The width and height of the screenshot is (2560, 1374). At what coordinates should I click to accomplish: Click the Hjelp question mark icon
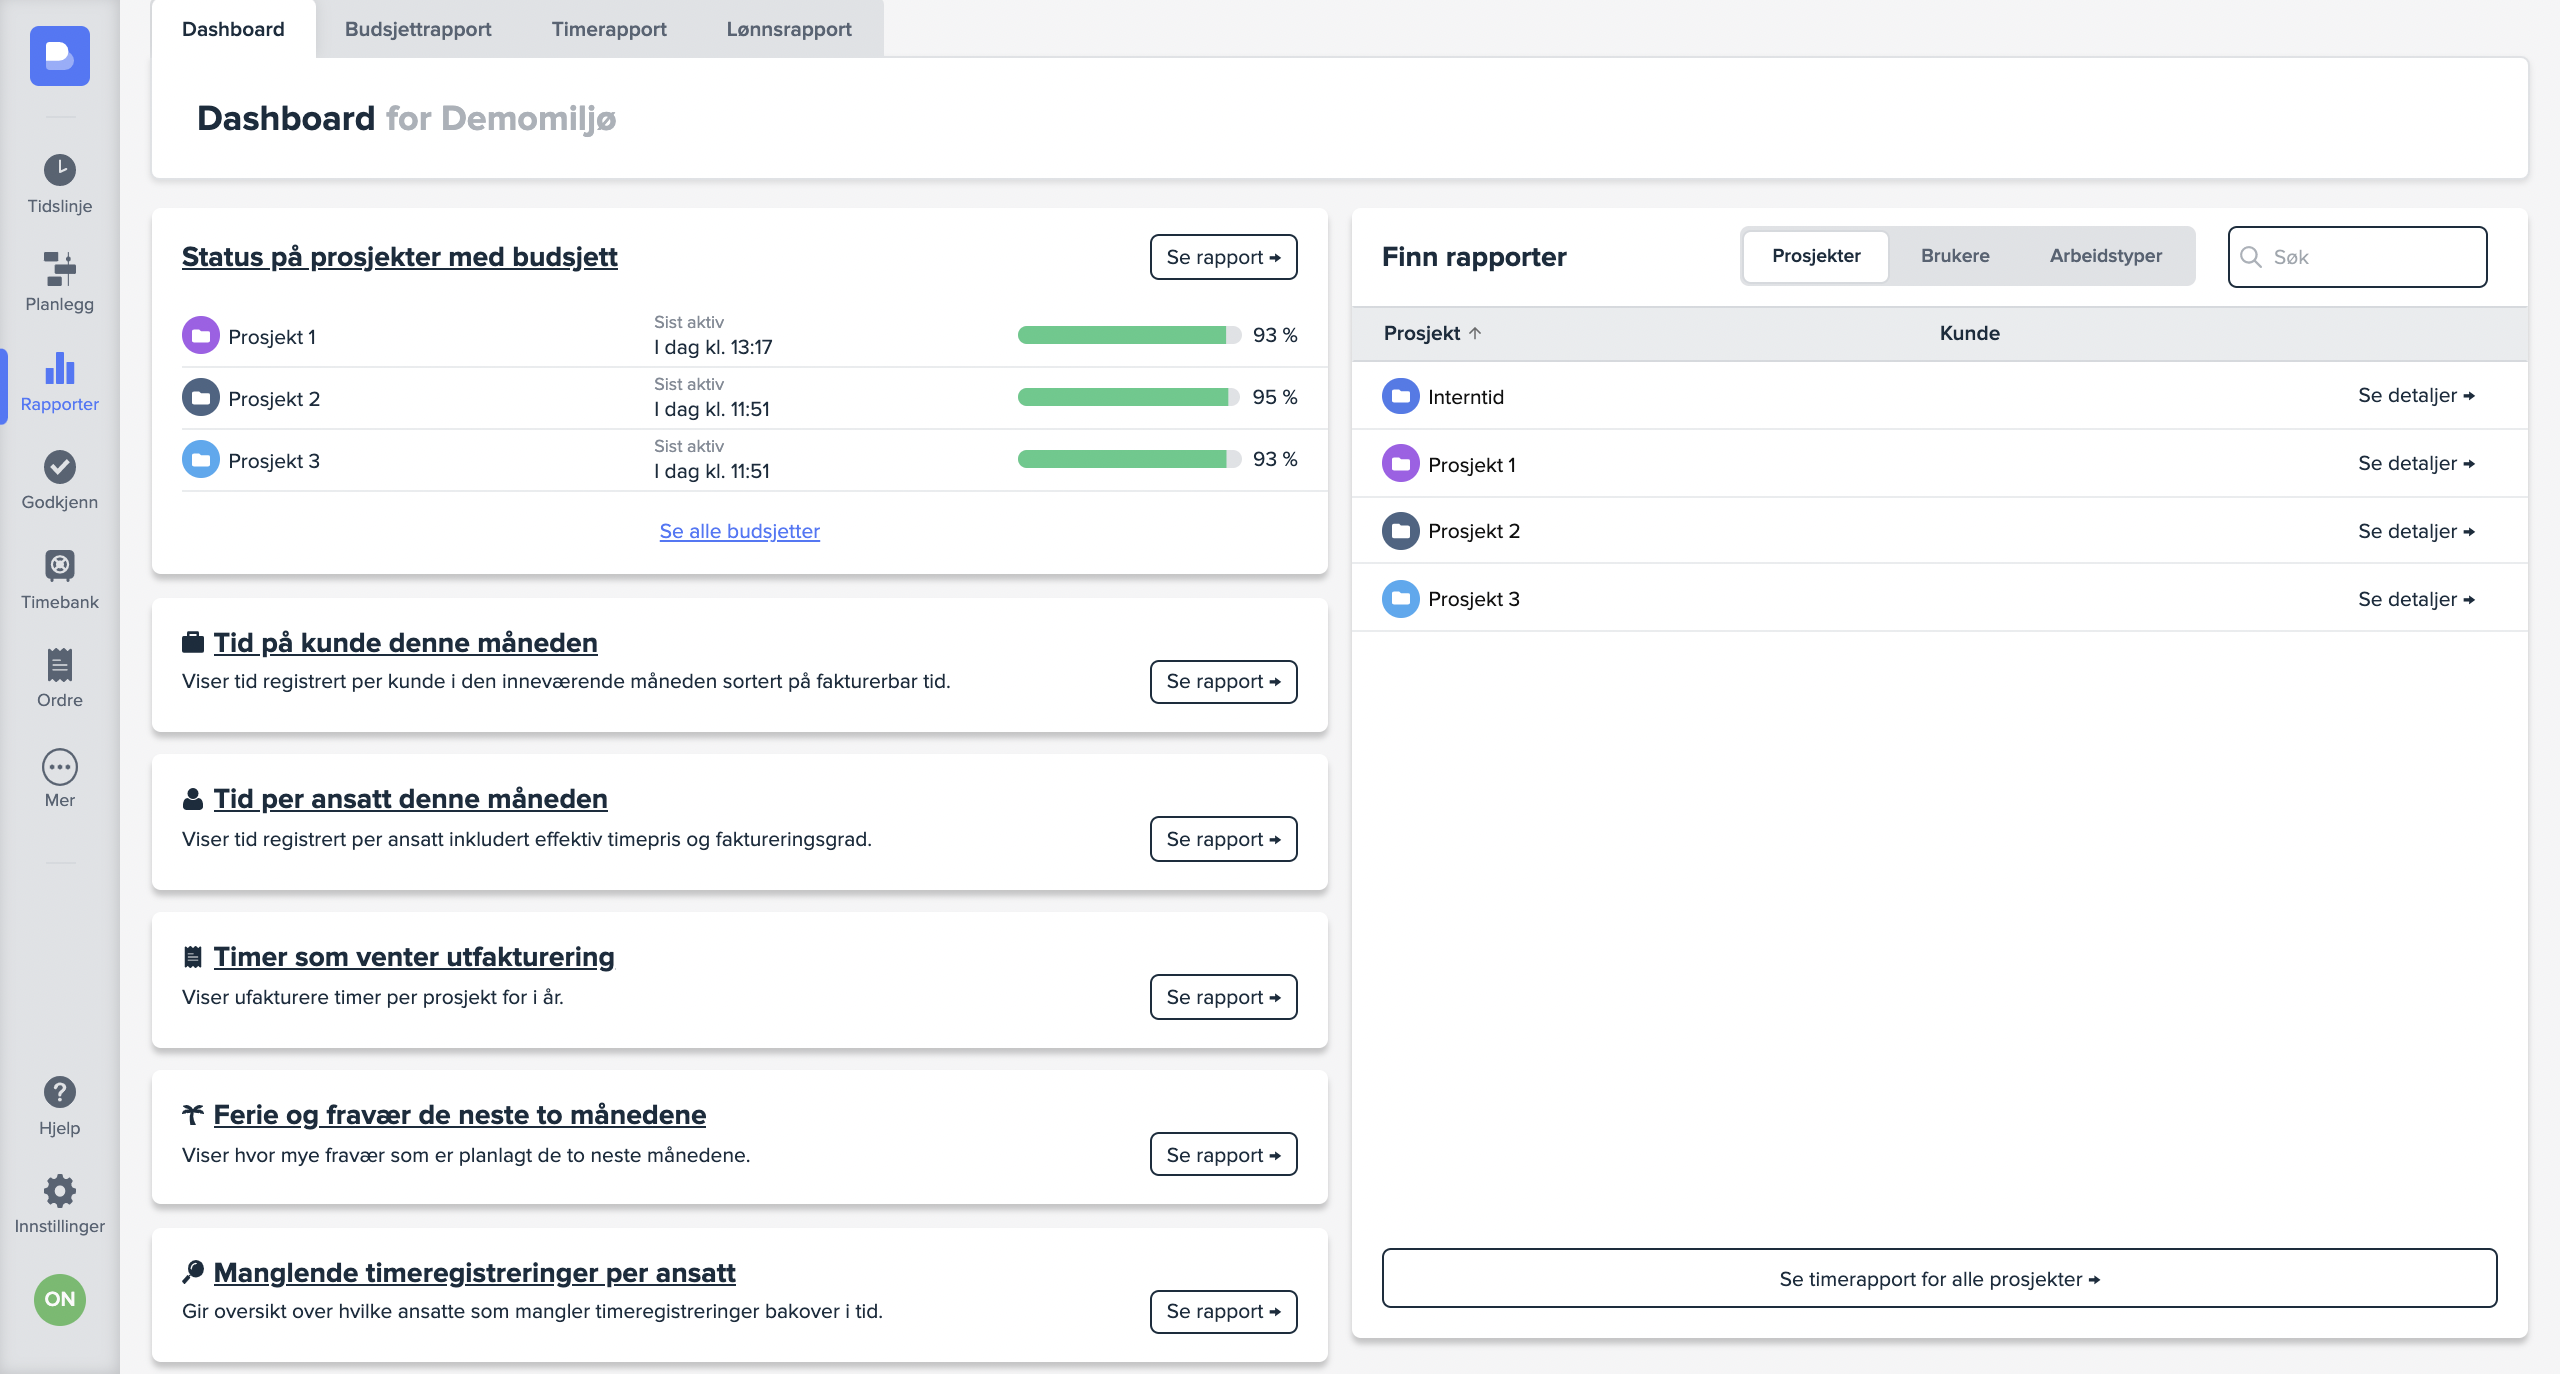(59, 1092)
